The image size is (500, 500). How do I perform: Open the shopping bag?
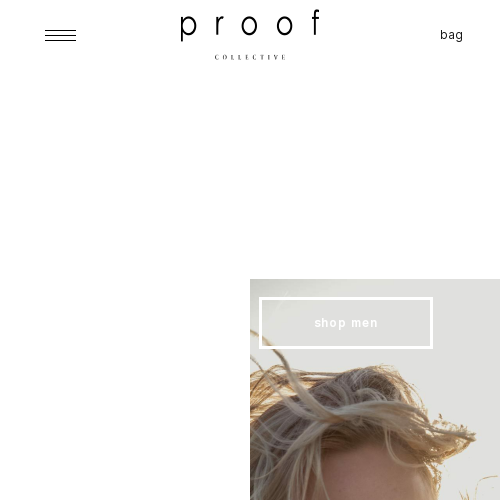(x=451, y=35)
